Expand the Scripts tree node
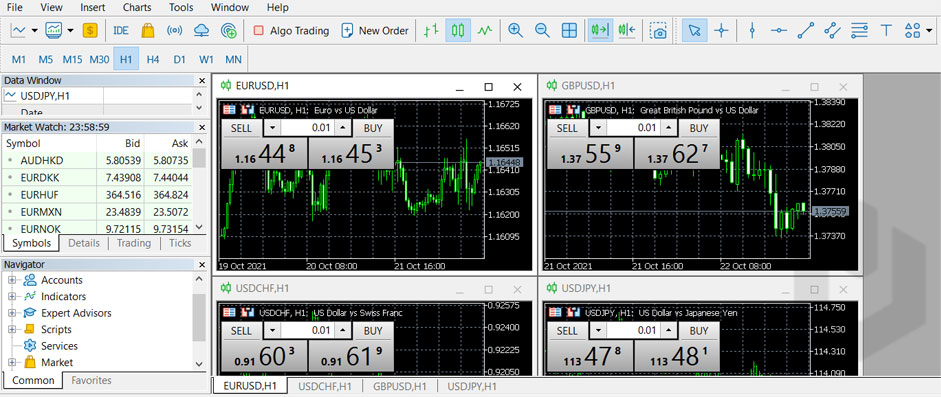The image size is (941, 397). tap(11, 329)
